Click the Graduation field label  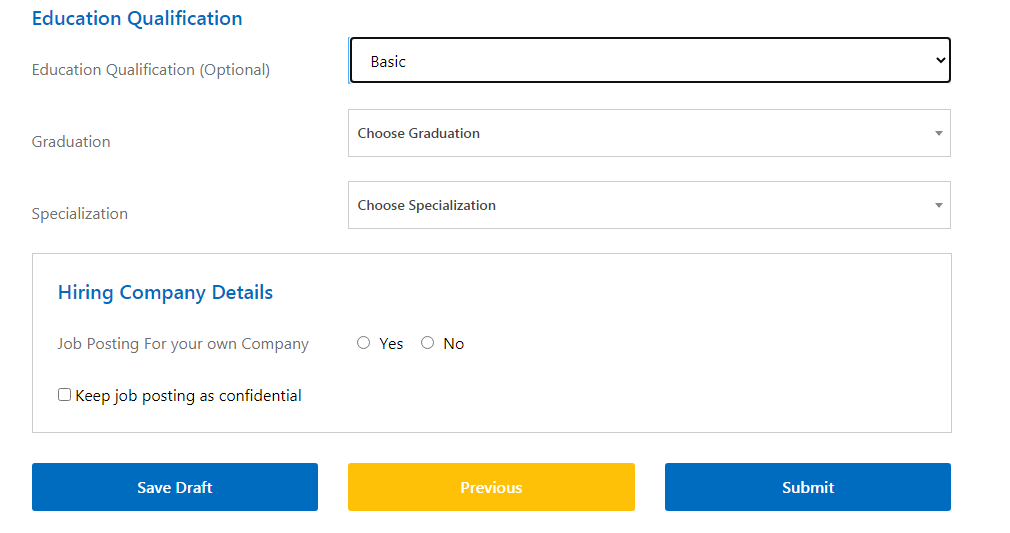(71, 142)
